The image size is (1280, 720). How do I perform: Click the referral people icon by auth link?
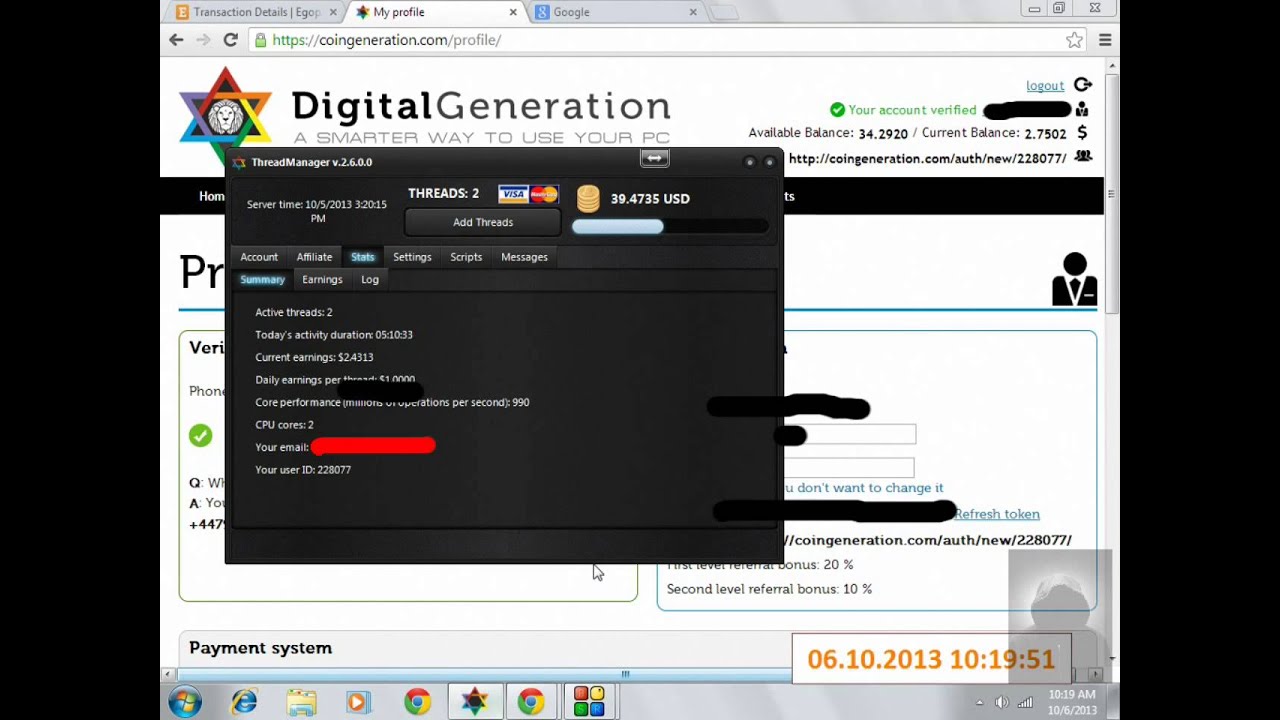[x=1082, y=157]
